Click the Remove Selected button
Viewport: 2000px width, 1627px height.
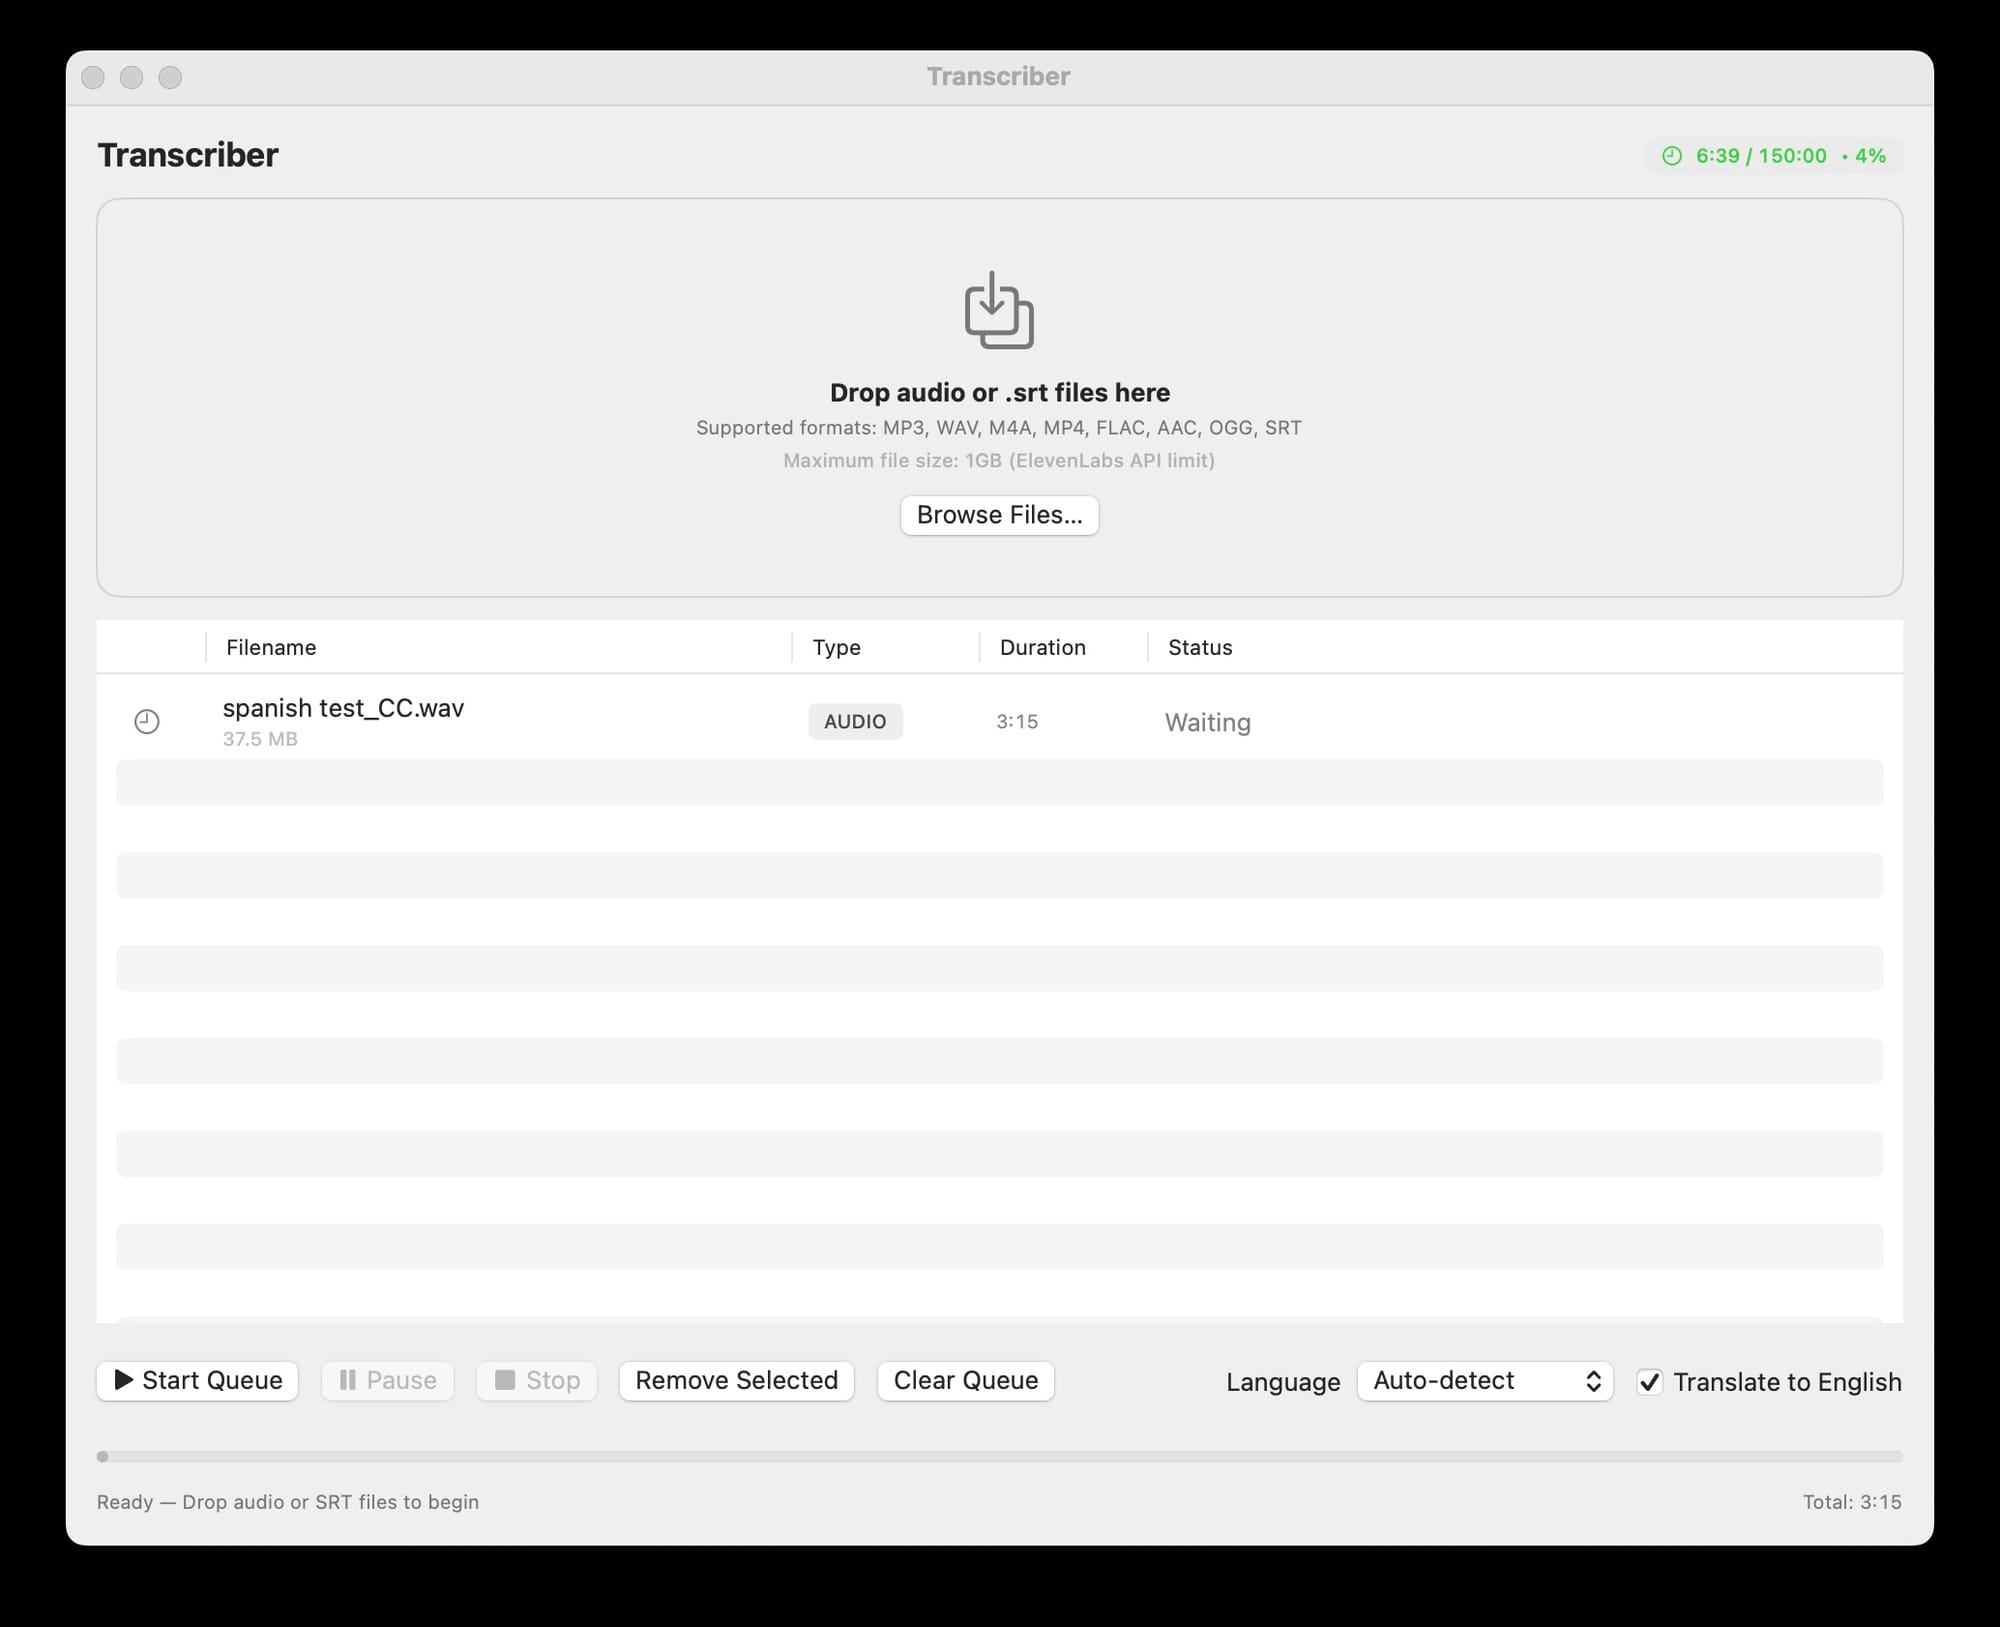coord(736,1380)
